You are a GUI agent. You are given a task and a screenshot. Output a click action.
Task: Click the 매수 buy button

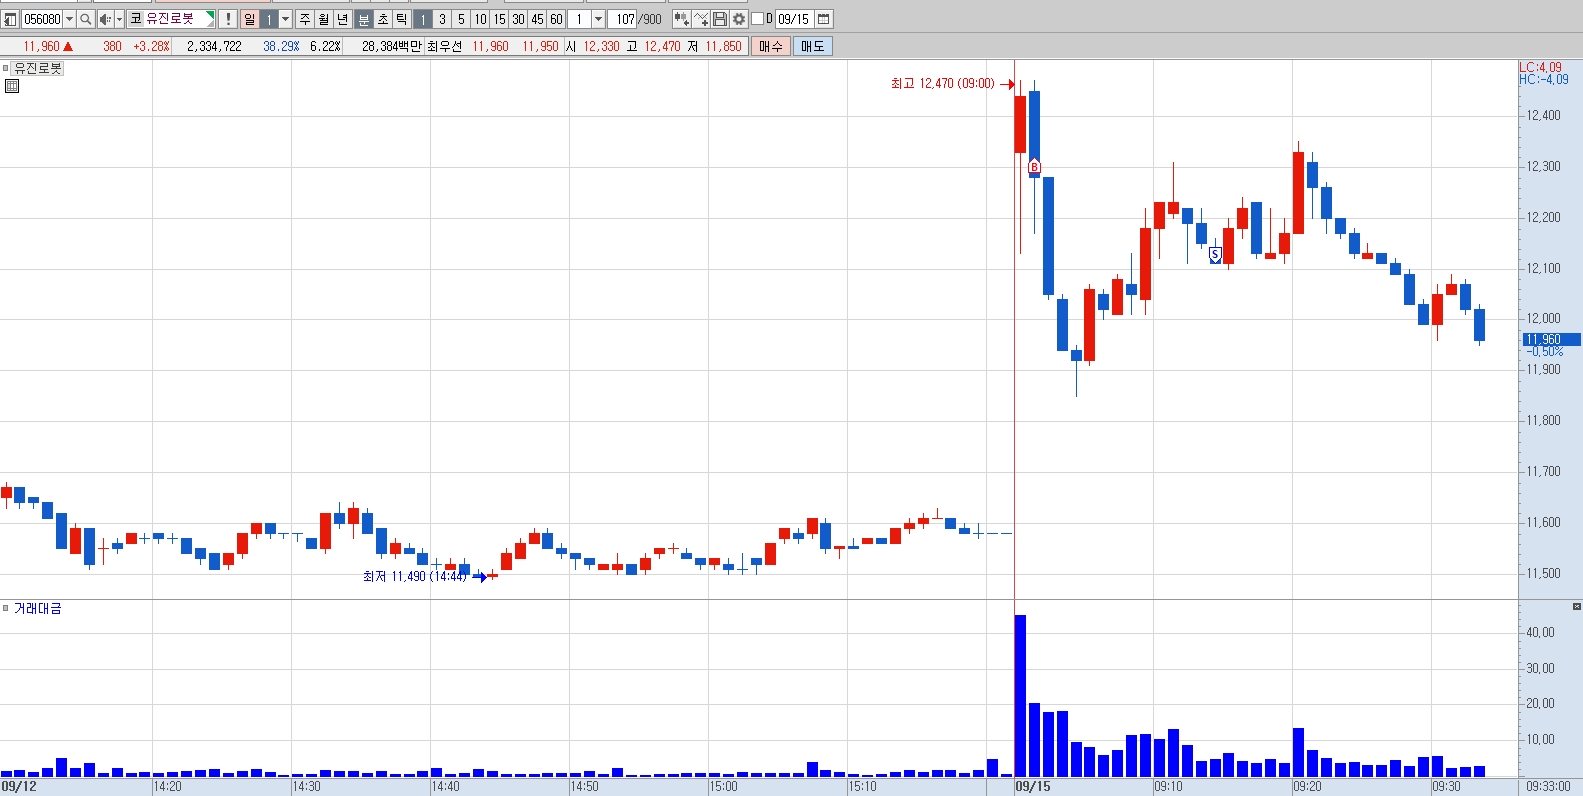tap(771, 46)
